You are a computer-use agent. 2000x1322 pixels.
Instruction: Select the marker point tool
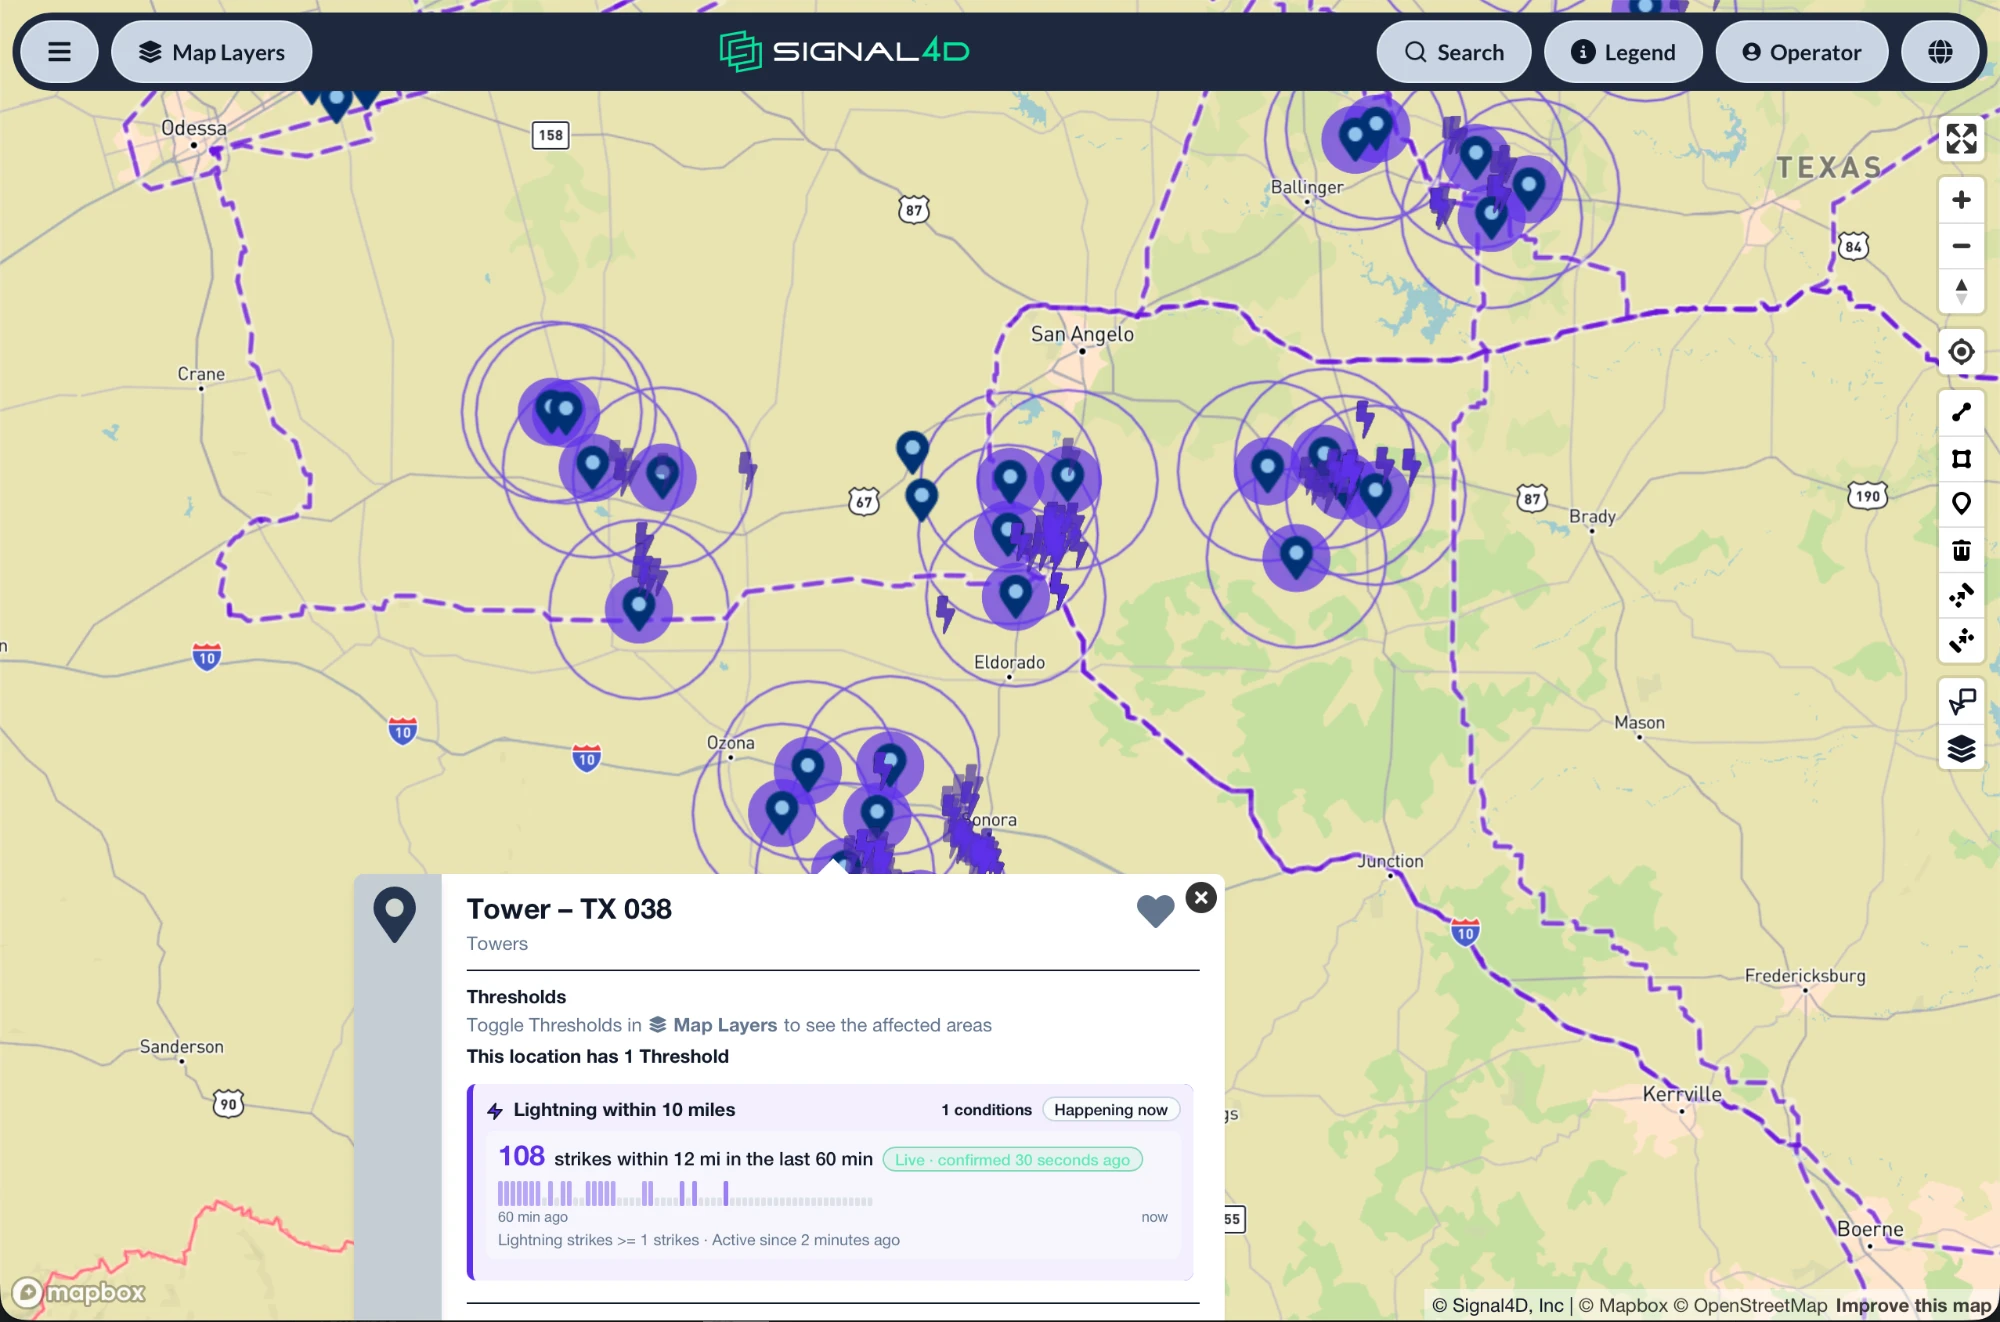1961,504
